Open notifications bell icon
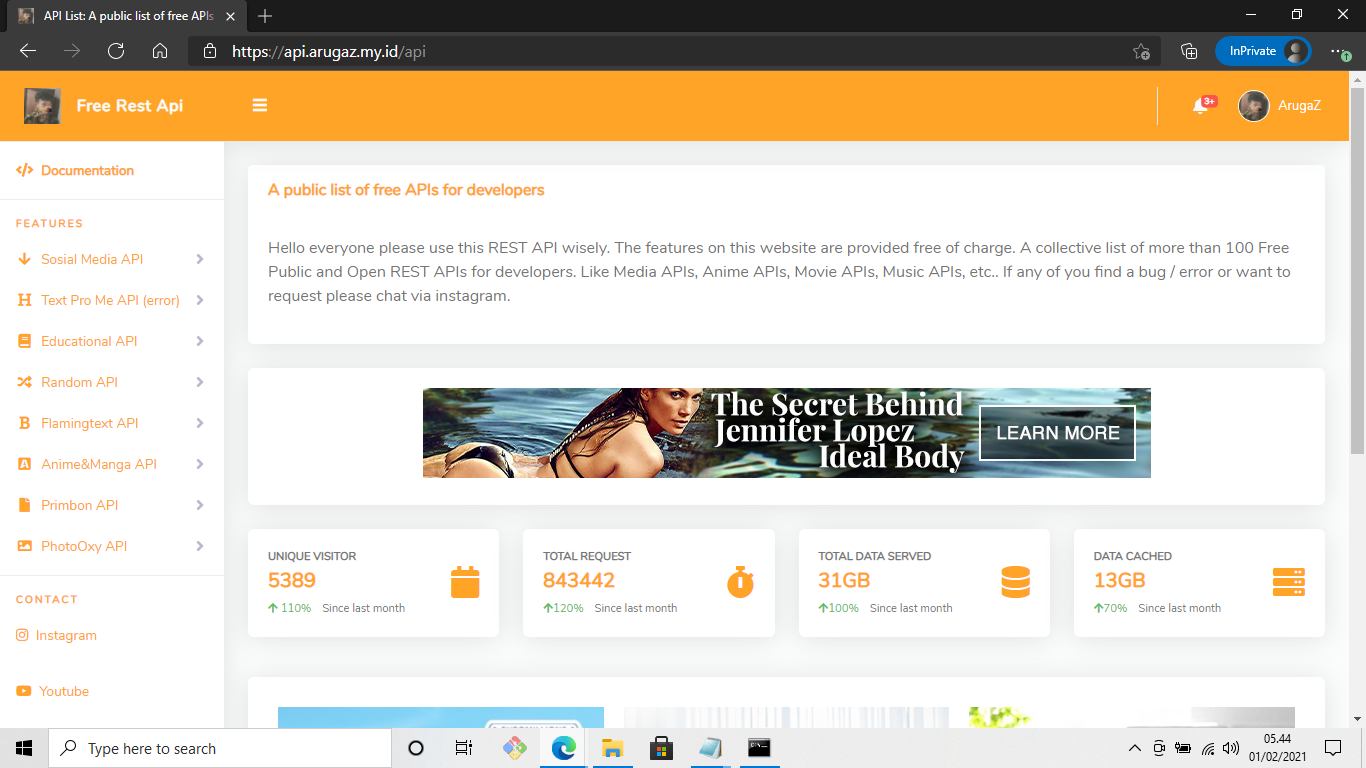The image size is (1366, 768). pos(1201,106)
